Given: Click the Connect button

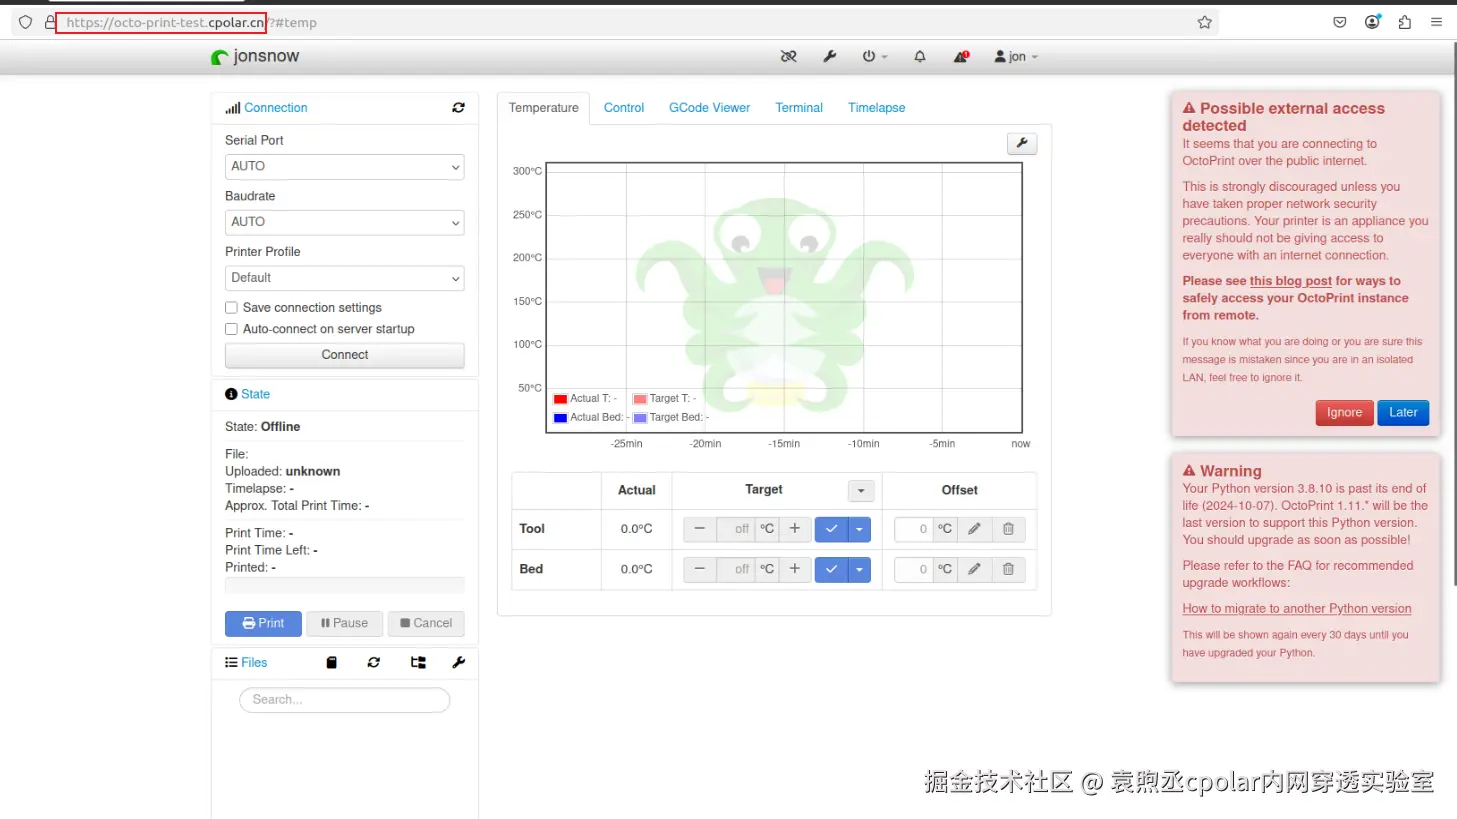Looking at the screenshot, I should pyautogui.click(x=345, y=355).
